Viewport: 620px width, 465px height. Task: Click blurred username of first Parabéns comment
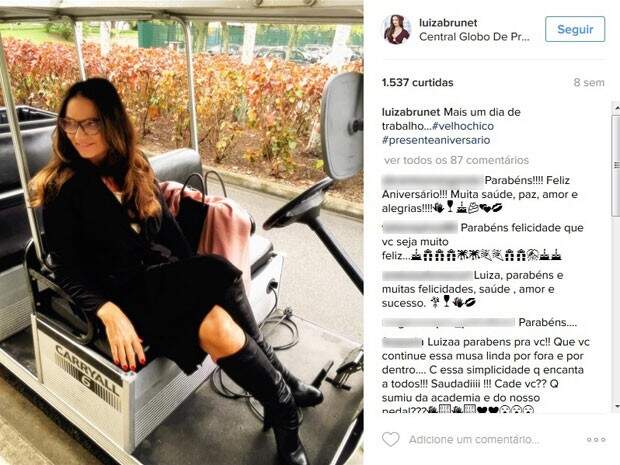tap(433, 181)
